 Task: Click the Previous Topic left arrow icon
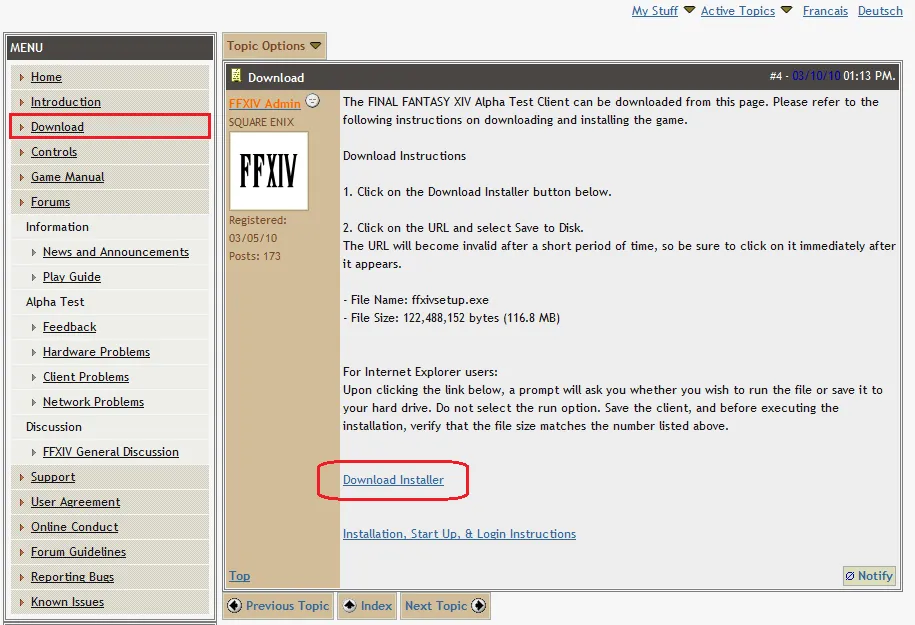(235, 606)
